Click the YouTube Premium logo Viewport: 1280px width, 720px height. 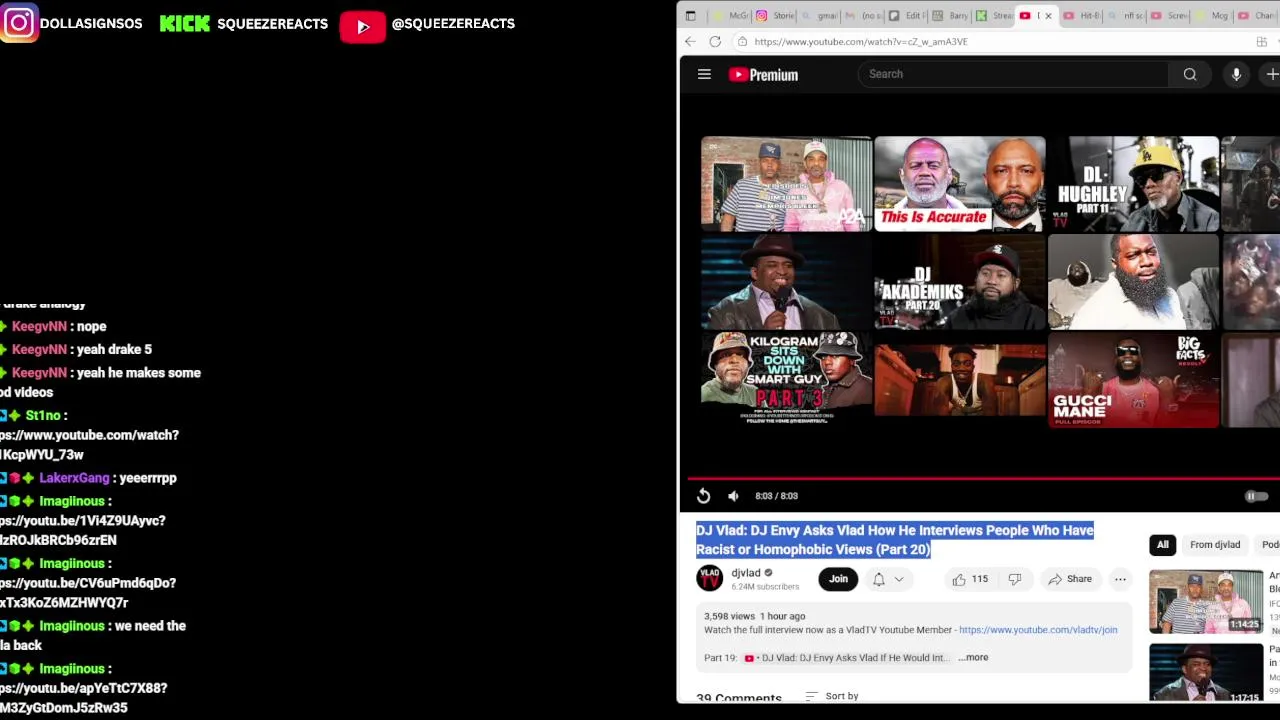point(763,74)
